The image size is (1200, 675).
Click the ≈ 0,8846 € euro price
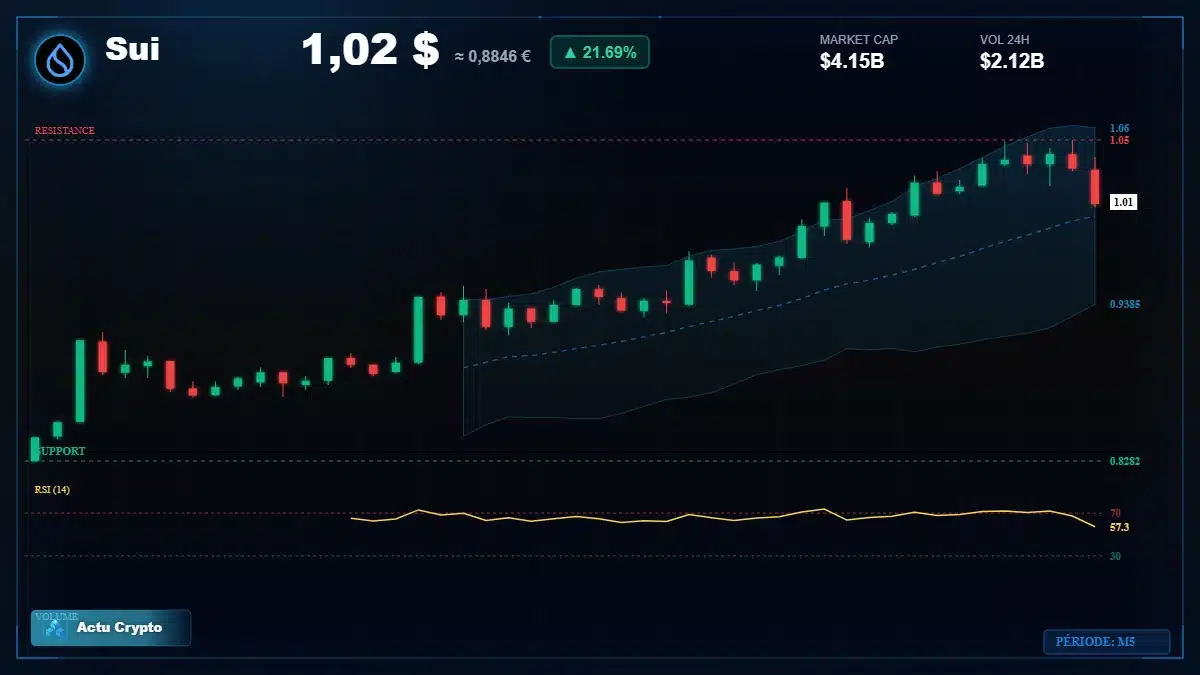(493, 56)
